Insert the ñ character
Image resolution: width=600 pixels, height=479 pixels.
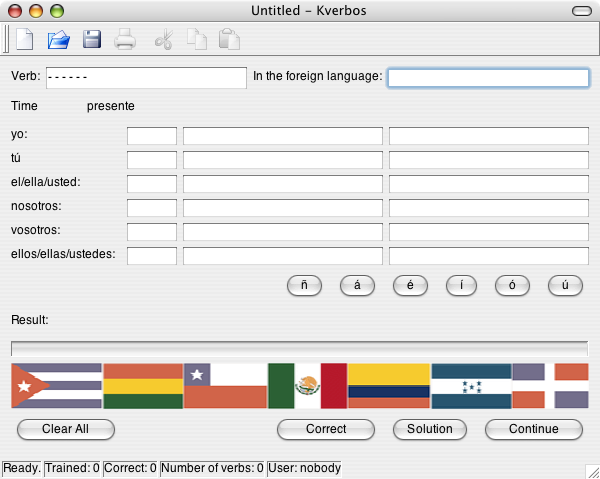[304, 285]
